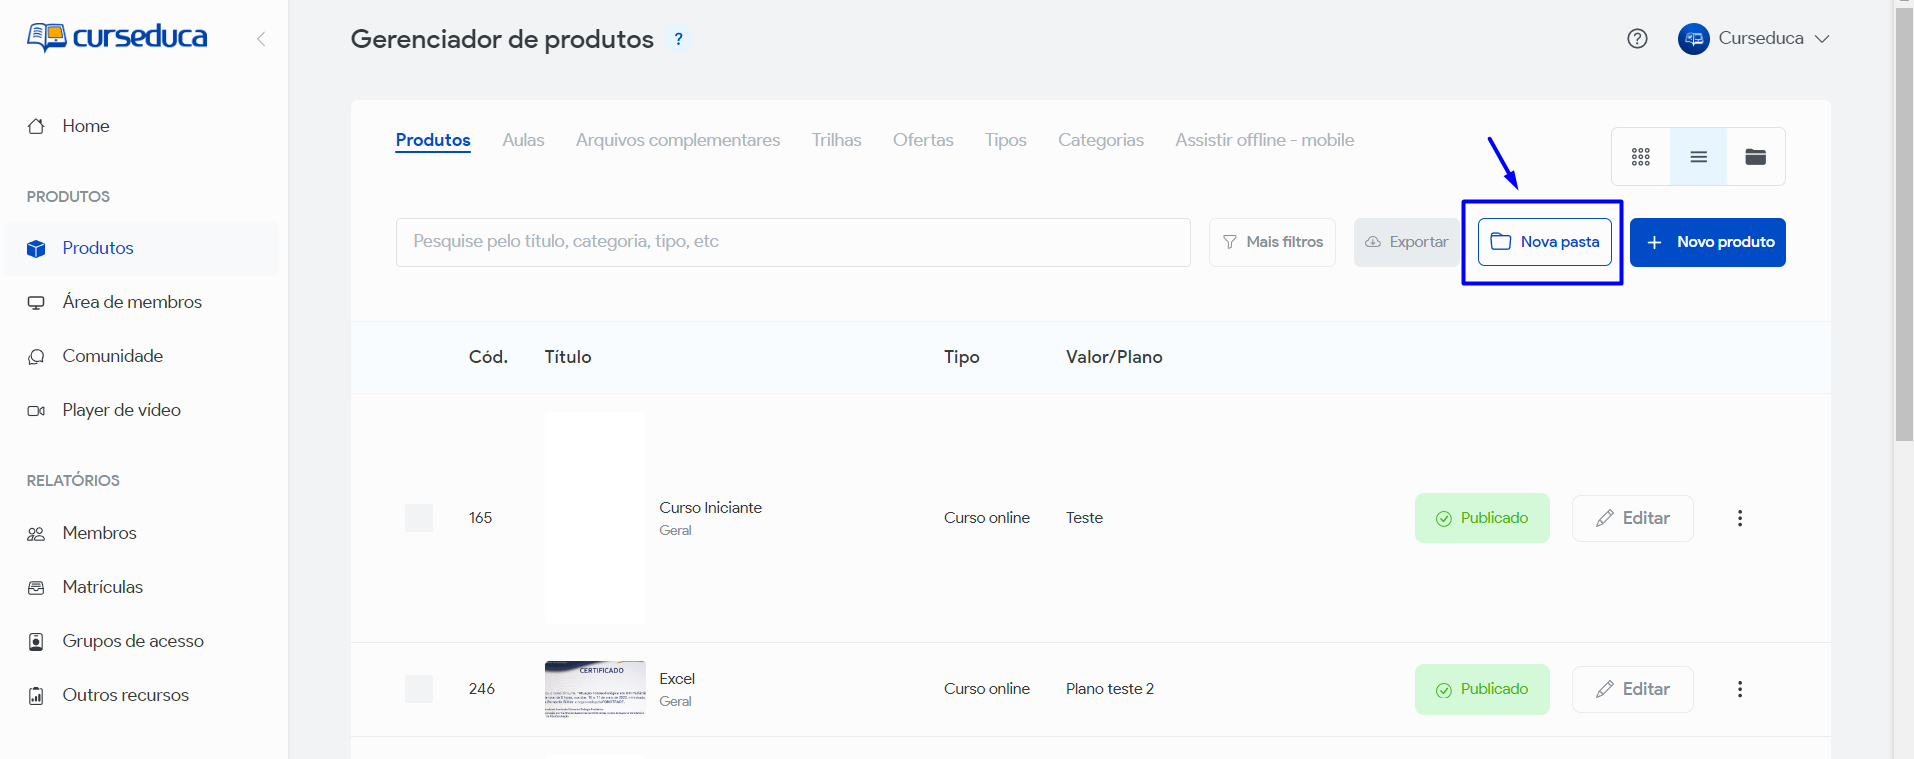
Task: Tick the checkbox for Excel row
Action: tap(419, 689)
